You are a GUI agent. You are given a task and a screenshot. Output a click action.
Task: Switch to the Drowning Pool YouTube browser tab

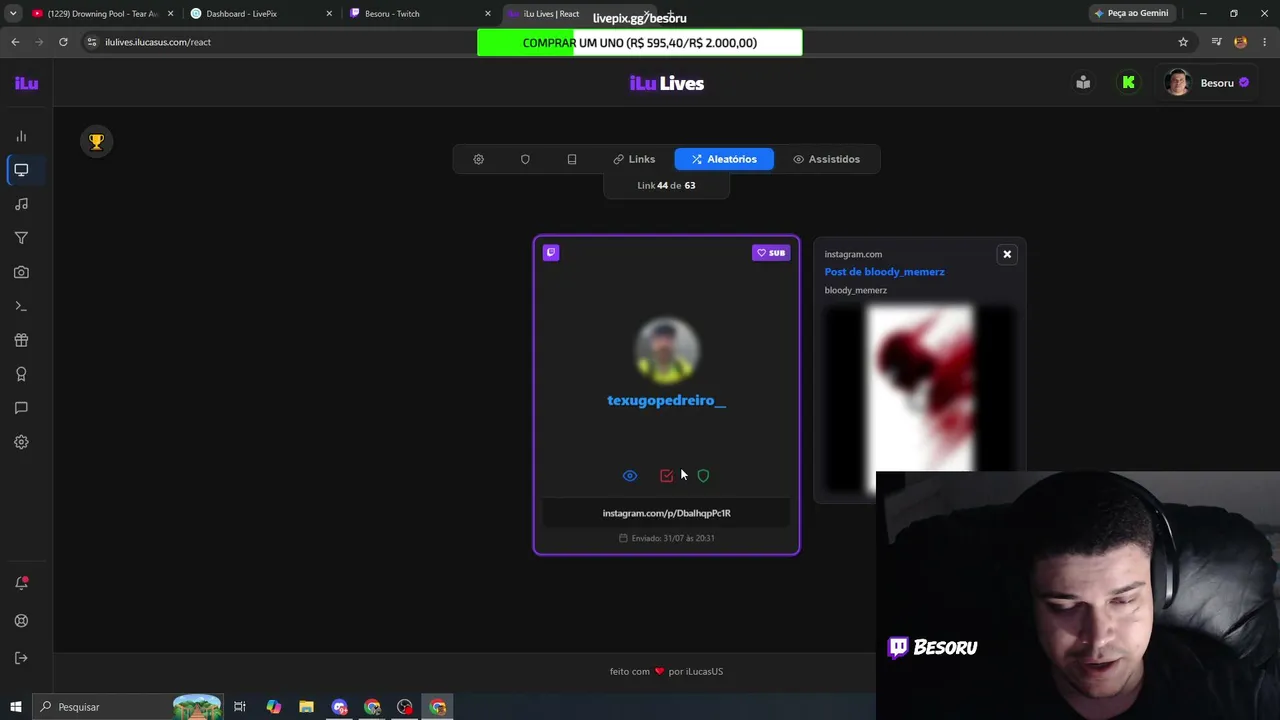click(103, 14)
